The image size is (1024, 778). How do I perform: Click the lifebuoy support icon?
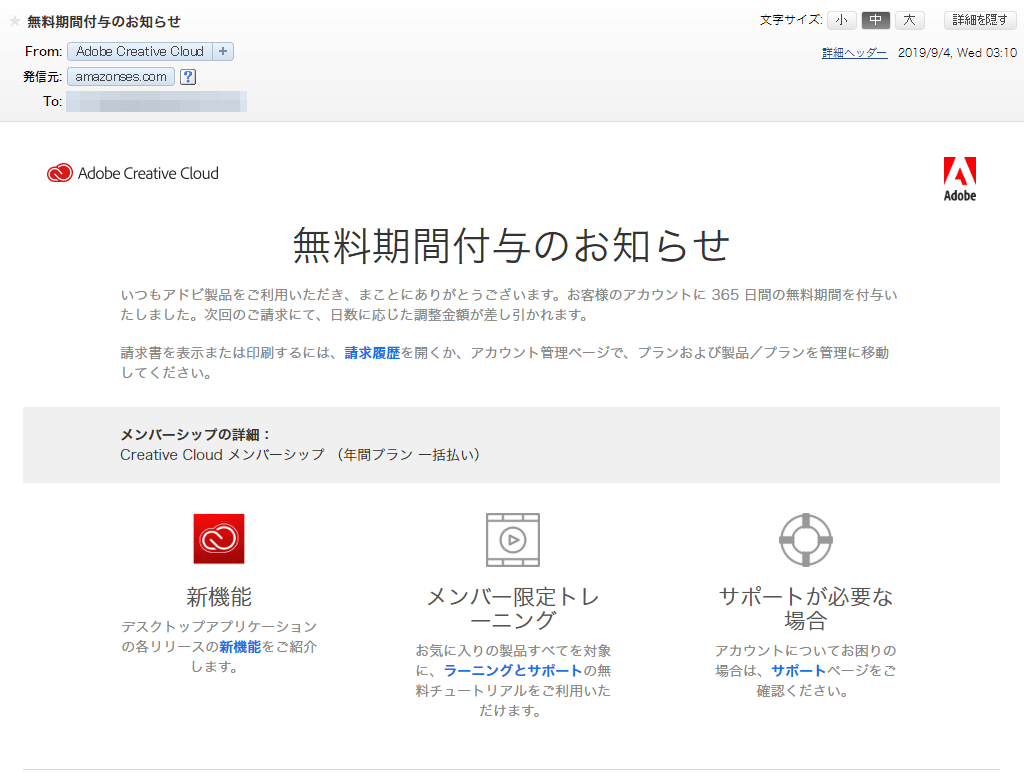point(806,540)
